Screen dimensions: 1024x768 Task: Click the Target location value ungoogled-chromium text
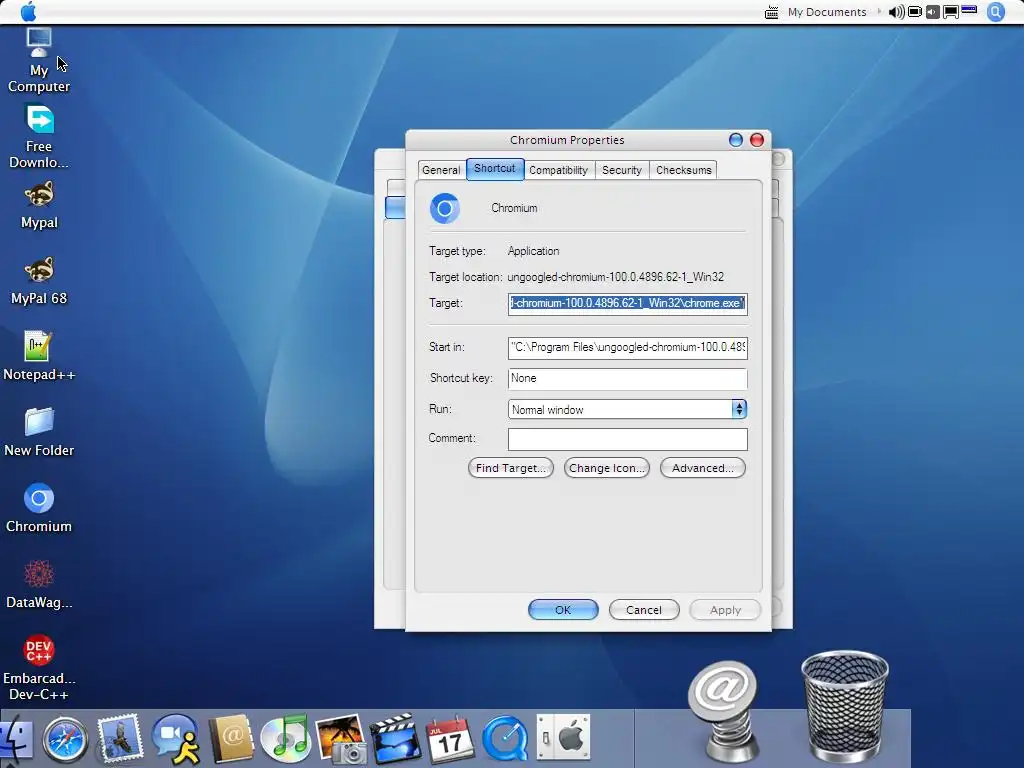click(615, 277)
